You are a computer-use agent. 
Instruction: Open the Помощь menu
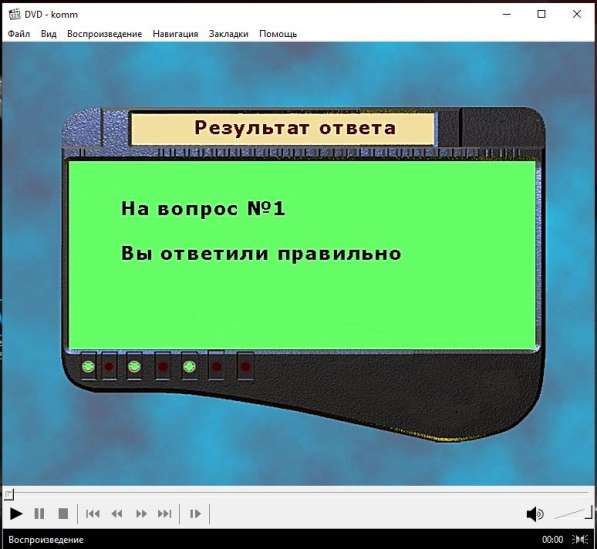coord(278,34)
